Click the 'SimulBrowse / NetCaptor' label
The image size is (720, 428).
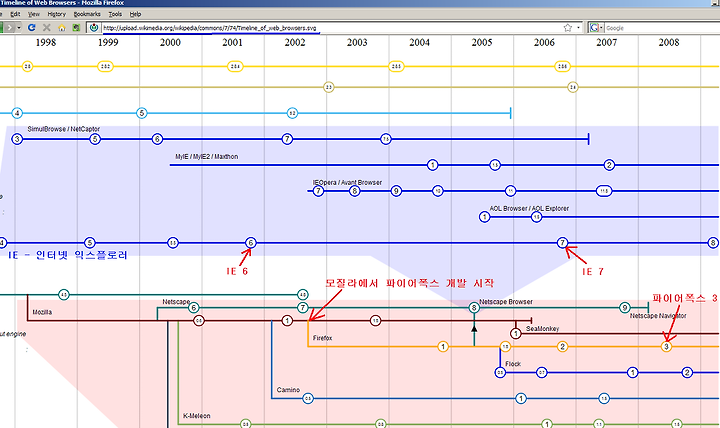63,129
